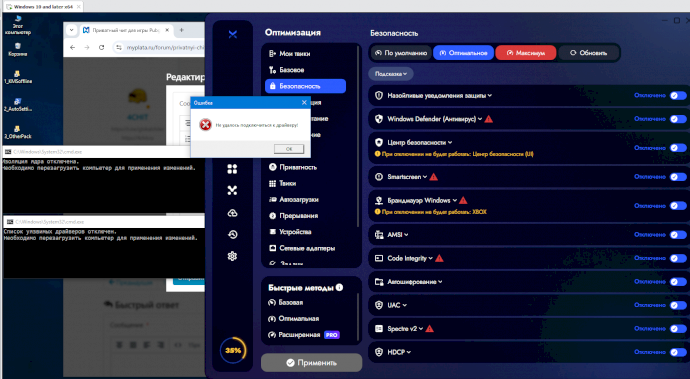
Task: Expand the chevron next to Центр безопасности
Action: pos(450,143)
